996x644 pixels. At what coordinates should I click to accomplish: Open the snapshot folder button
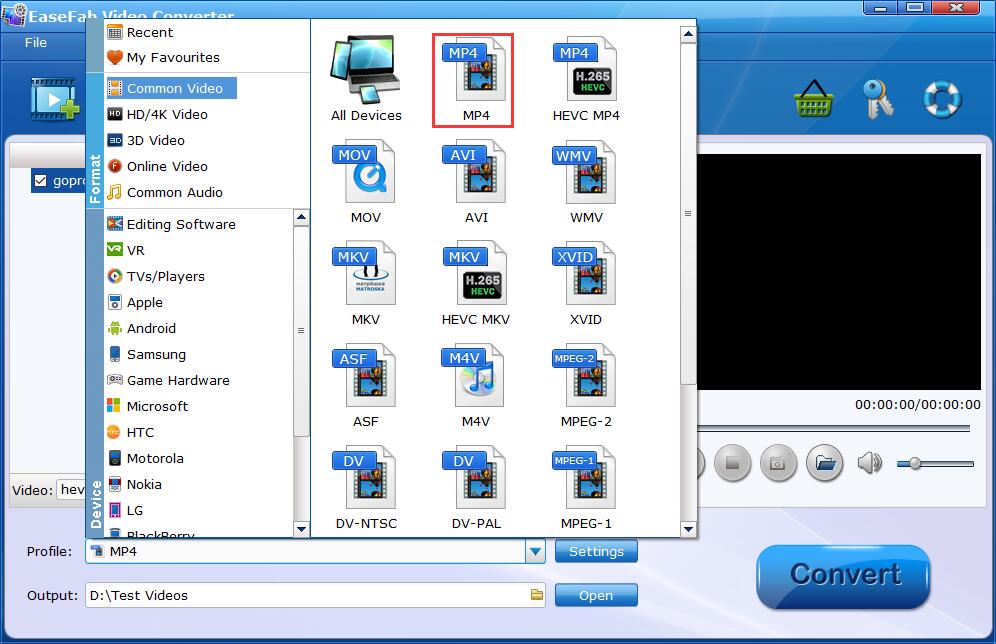[824, 463]
